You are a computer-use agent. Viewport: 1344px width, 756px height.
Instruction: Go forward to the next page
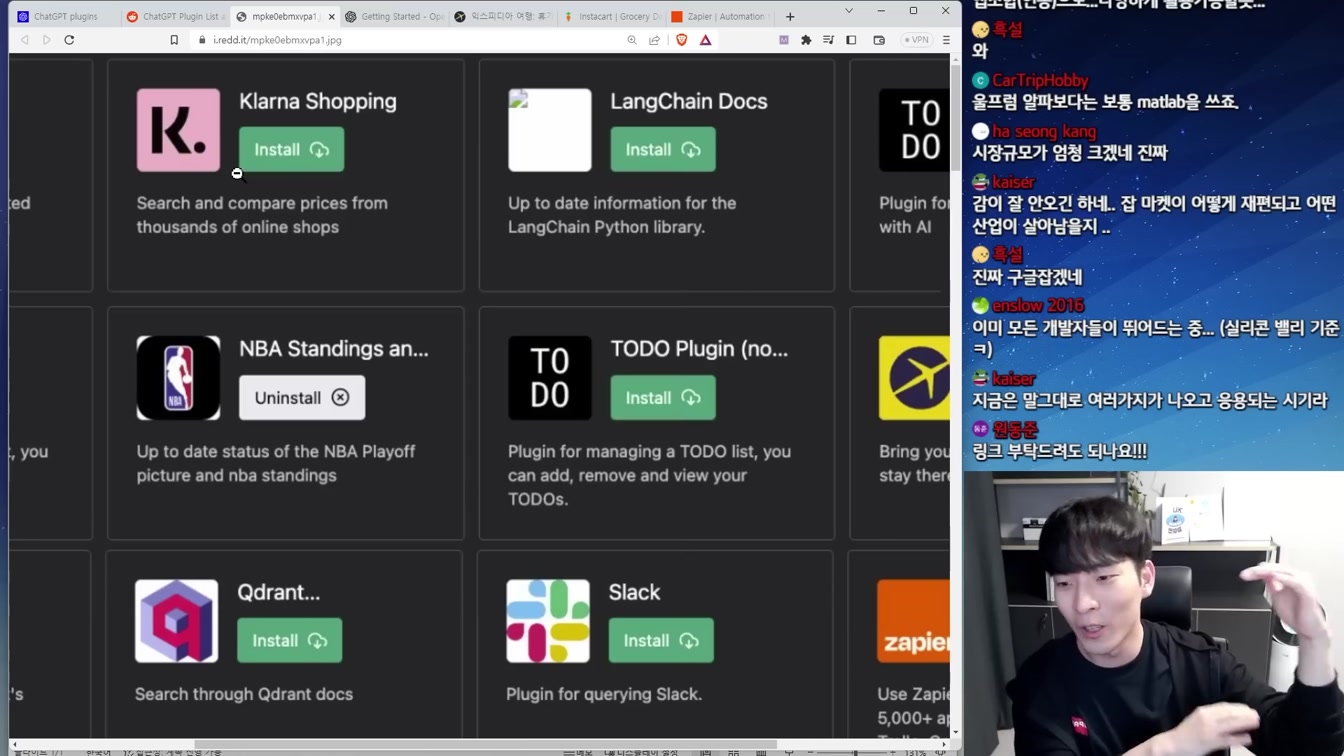click(46, 40)
